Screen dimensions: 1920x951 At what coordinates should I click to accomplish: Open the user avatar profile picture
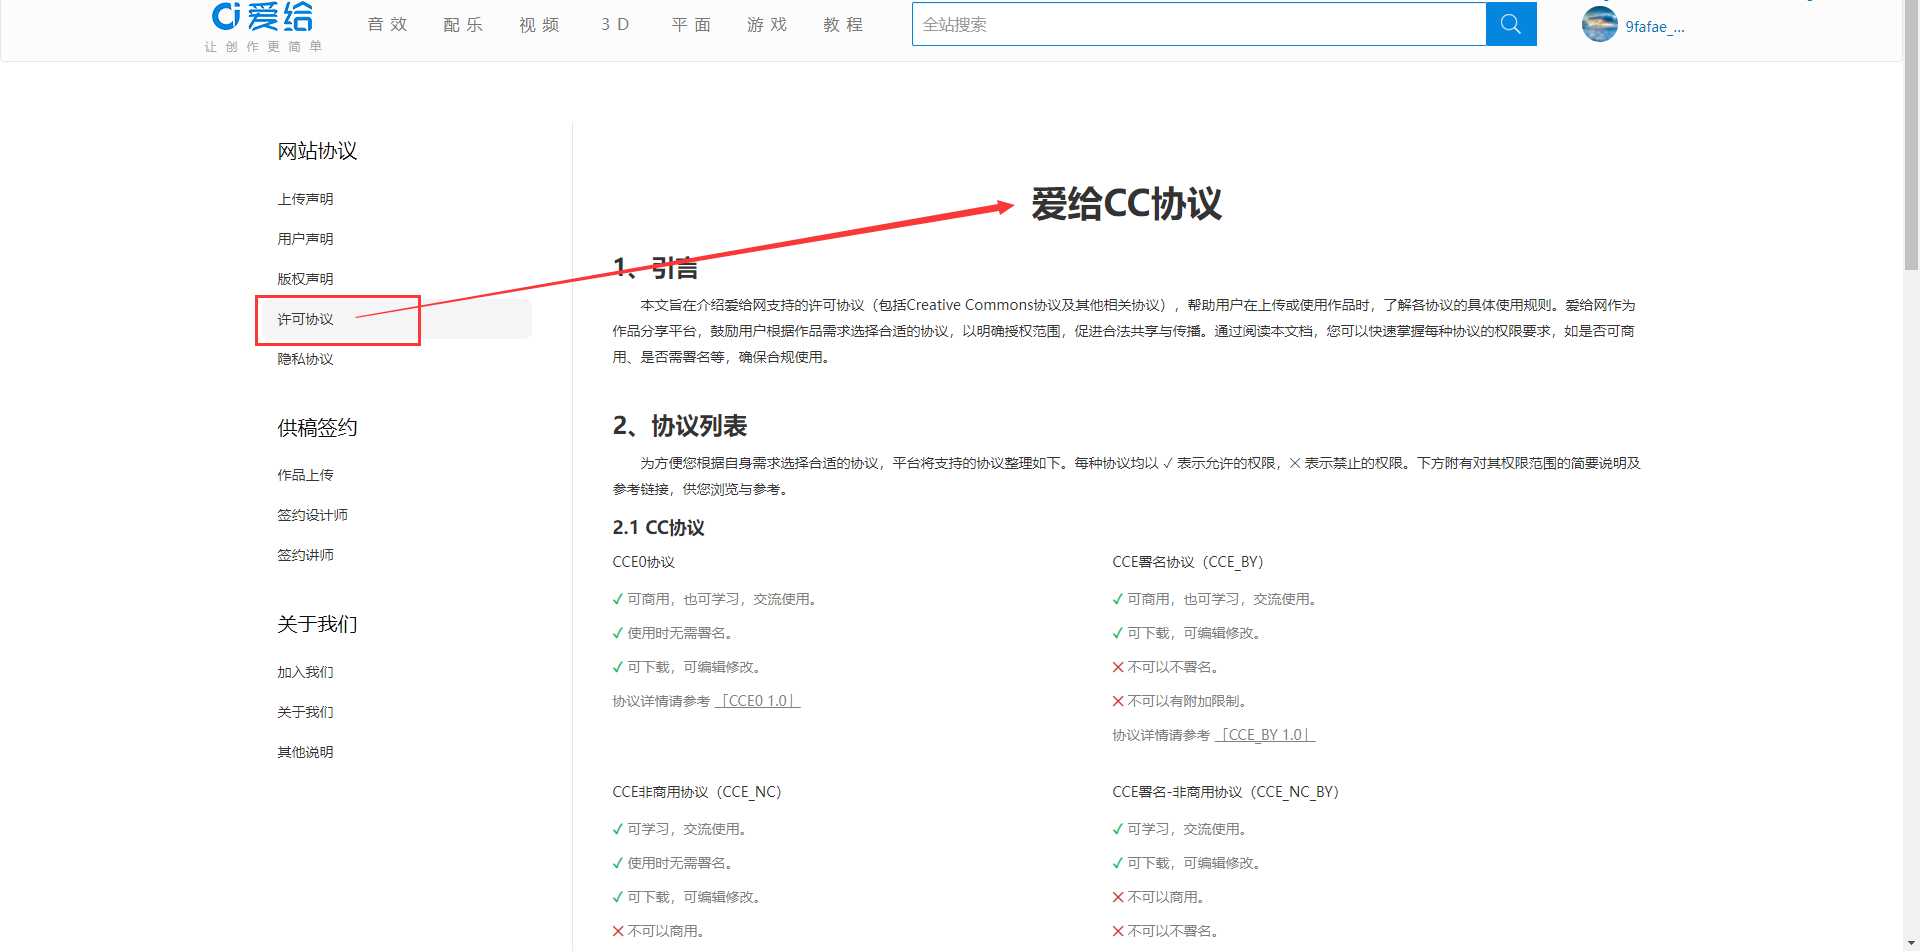coord(1600,24)
